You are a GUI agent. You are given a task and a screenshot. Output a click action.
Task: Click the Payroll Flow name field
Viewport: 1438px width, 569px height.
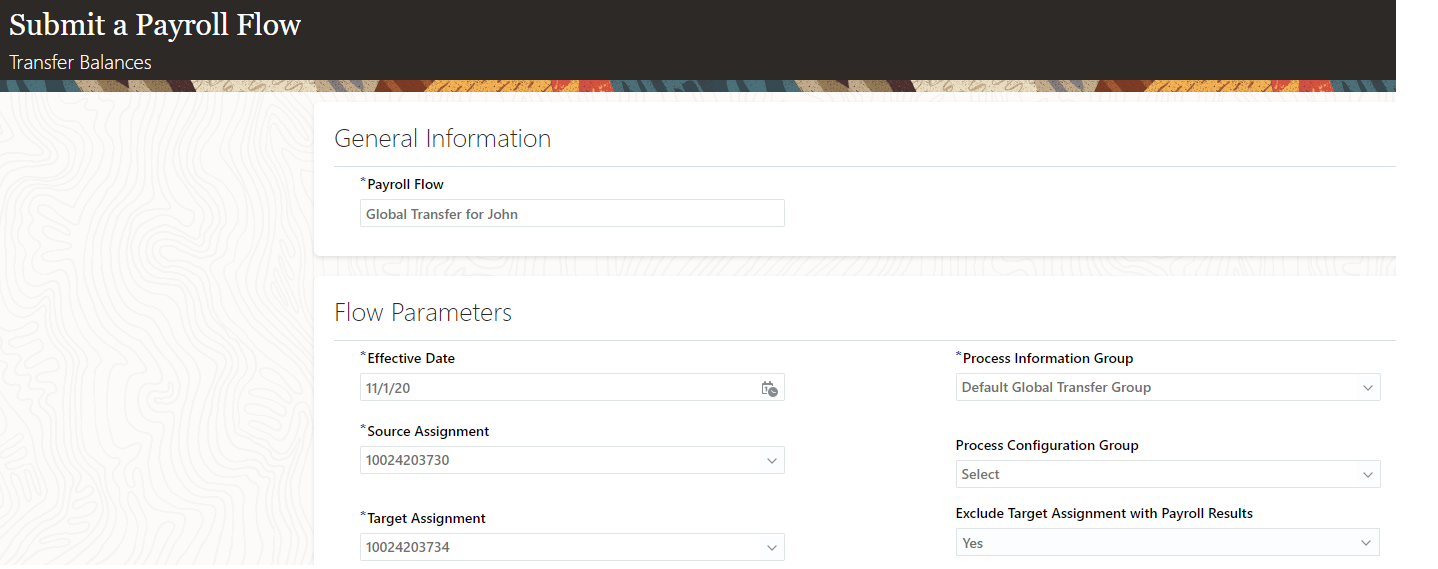click(x=571, y=214)
